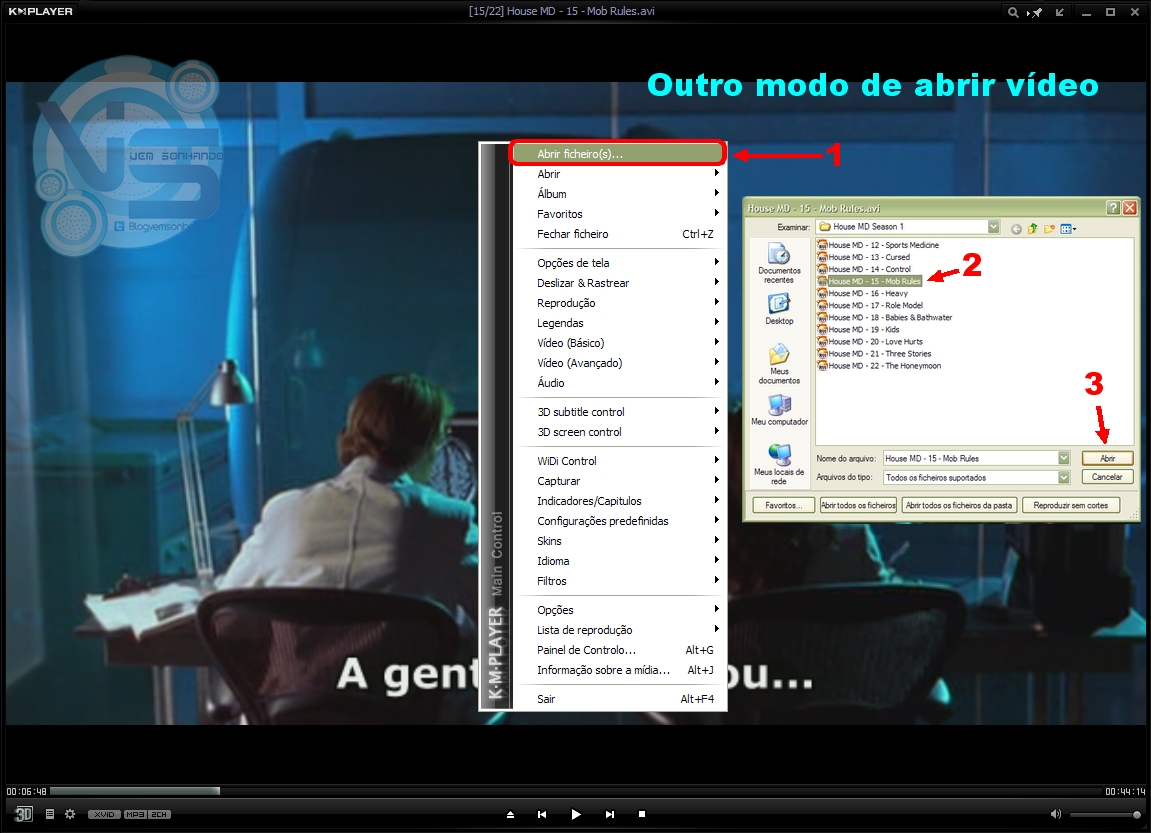1151x833 pixels.
Task: Go back using dialog's back arrow
Action: pyautogui.click(x=1016, y=229)
